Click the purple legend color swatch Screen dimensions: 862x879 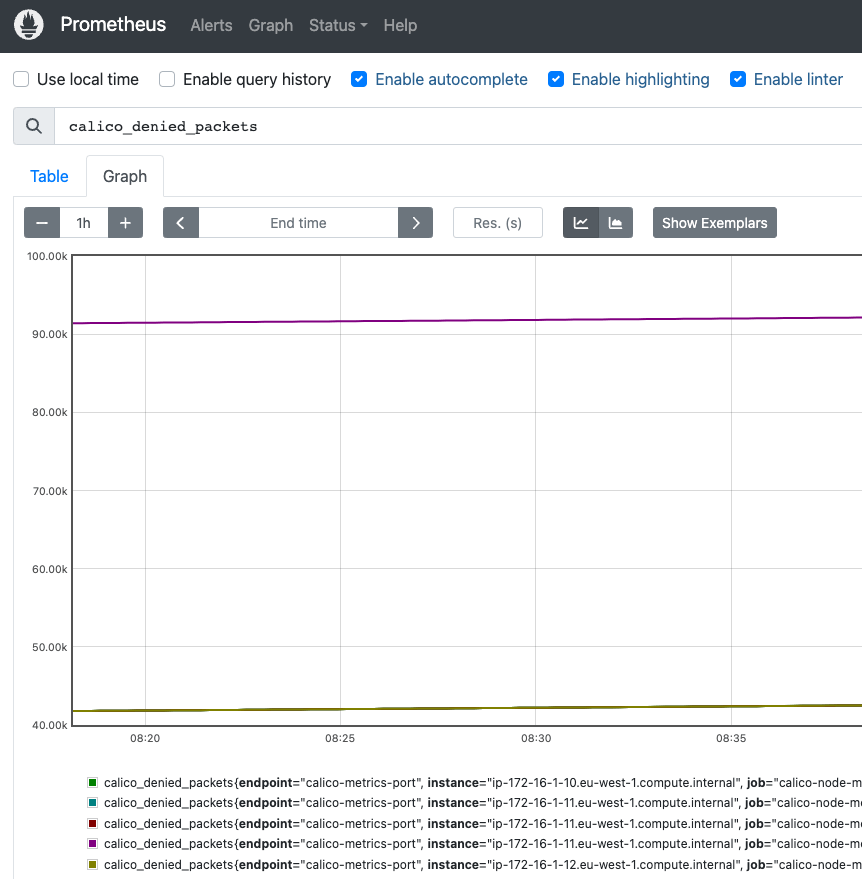tap(92, 844)
